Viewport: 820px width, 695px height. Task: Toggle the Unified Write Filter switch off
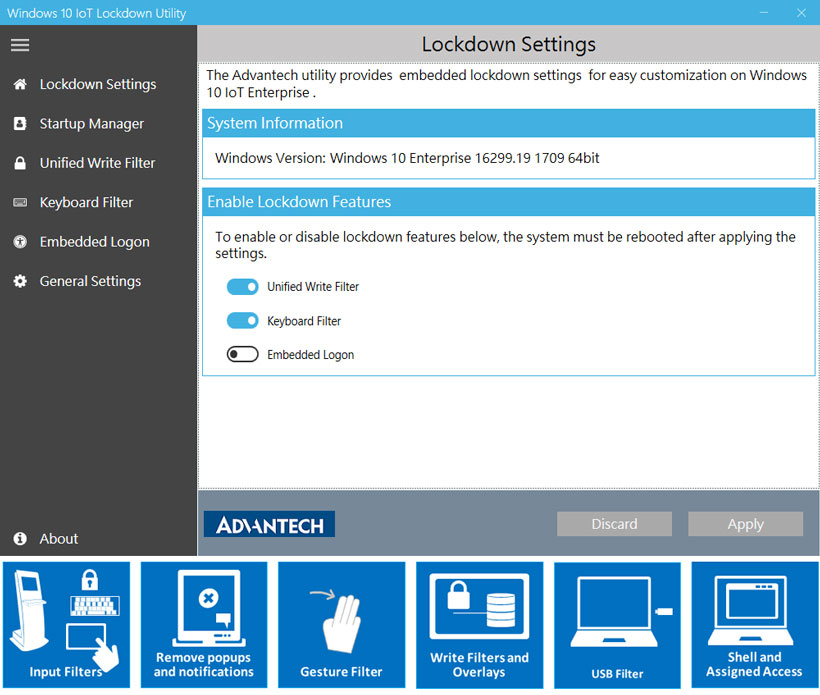tap(243, 287)
